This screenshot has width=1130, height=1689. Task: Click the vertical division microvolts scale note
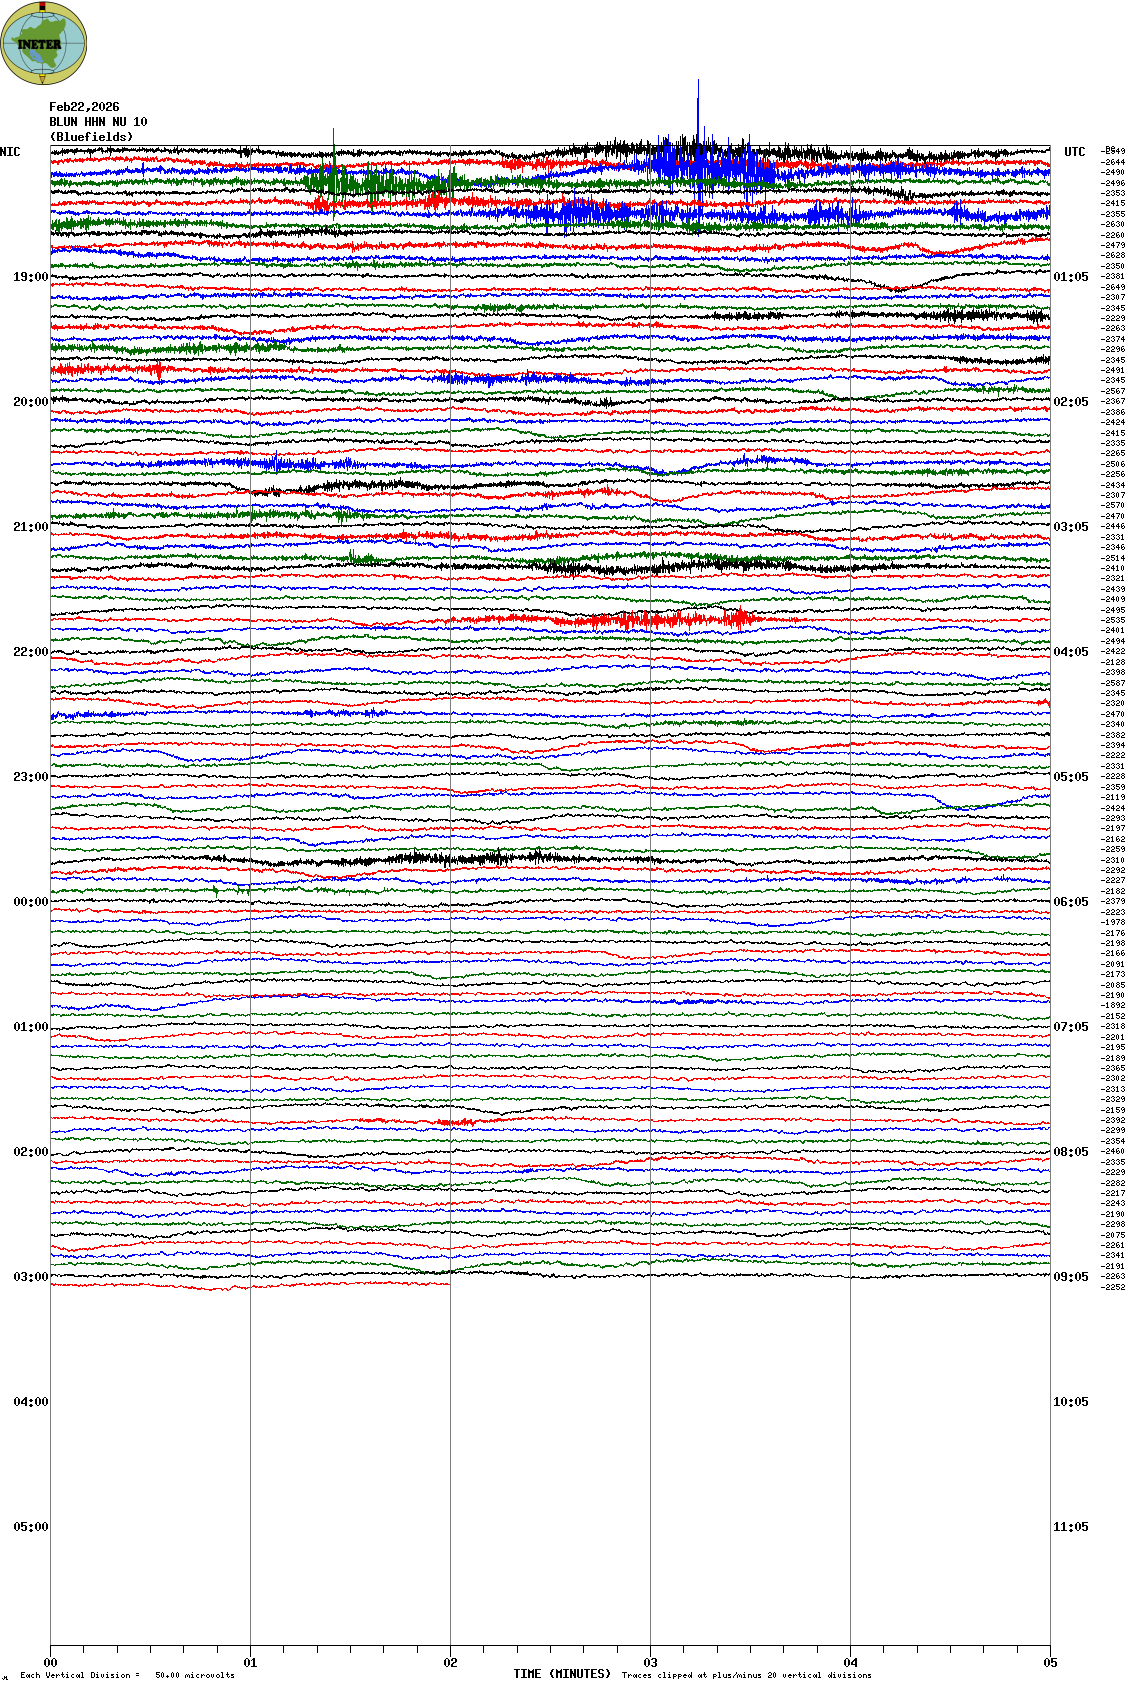(x=127, y=1675)
